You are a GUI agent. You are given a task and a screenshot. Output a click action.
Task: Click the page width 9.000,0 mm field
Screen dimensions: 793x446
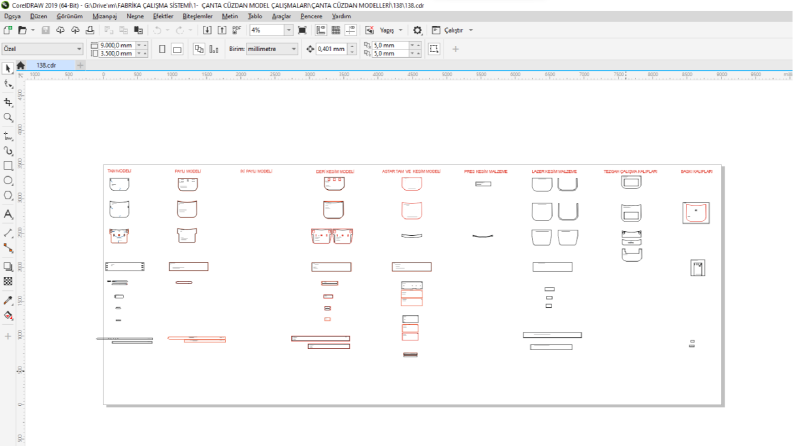pos(117,45)
